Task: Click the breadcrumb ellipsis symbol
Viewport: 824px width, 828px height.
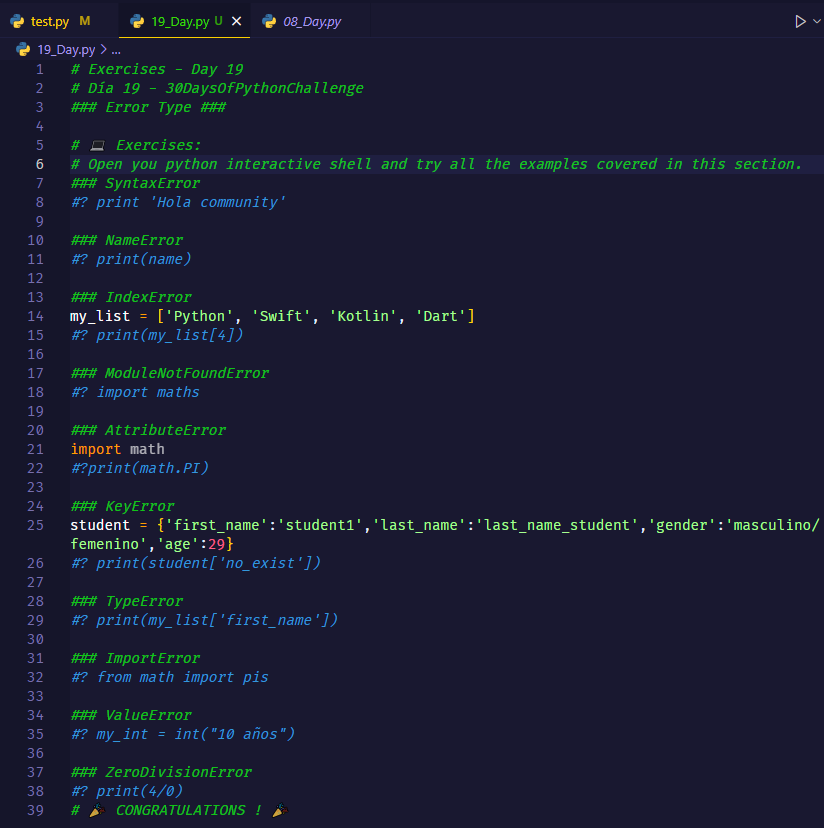Action: [x=116, y=50]
